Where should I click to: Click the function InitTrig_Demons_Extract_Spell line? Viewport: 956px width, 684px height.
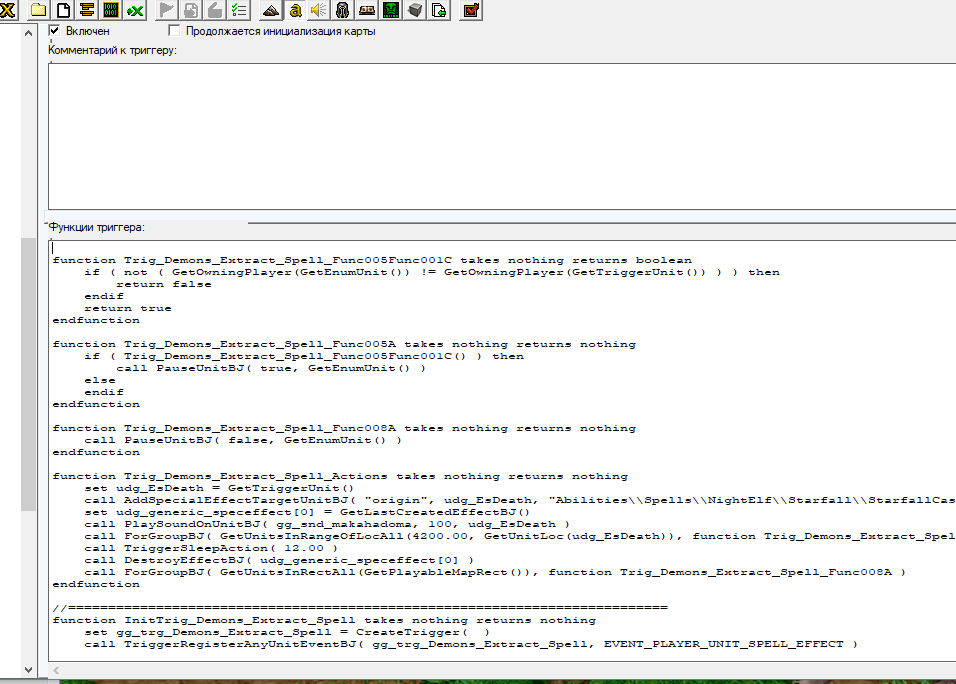pos(324,620)
